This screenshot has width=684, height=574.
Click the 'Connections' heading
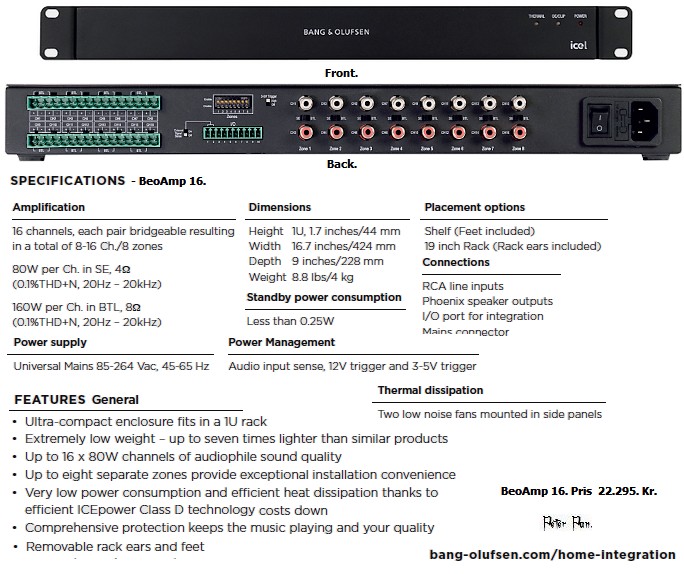pos(456,262)
